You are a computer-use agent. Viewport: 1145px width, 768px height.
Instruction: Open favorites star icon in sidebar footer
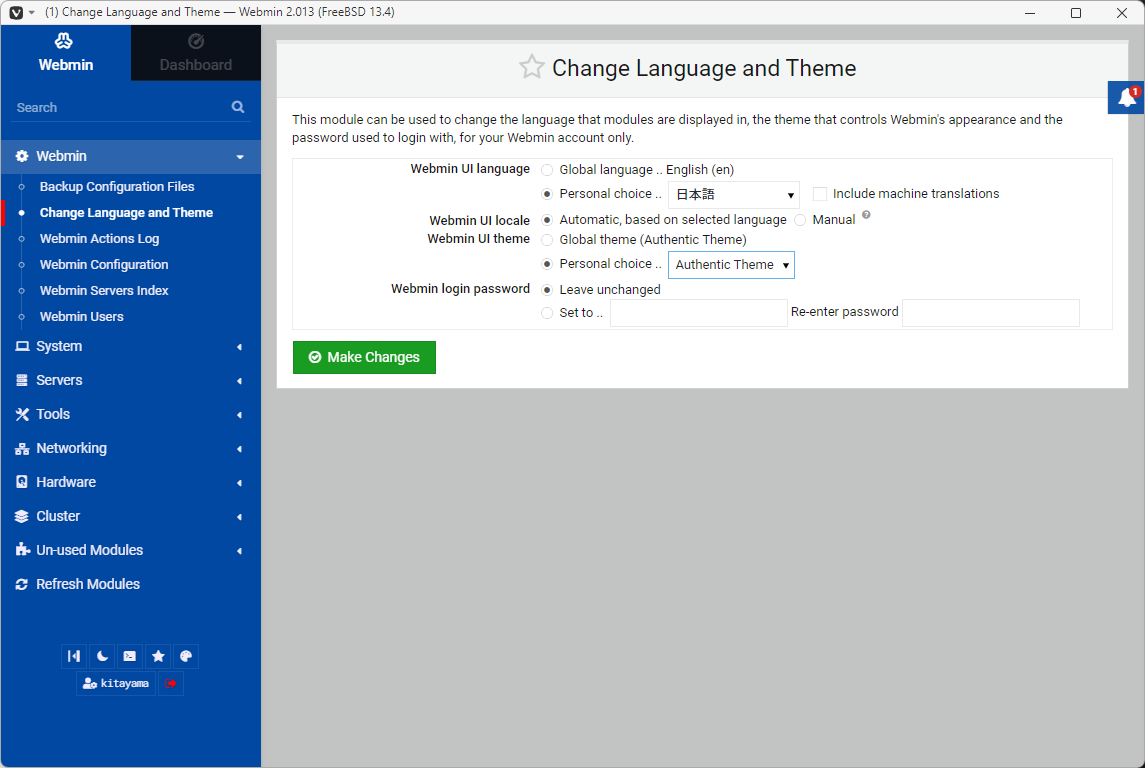coord(158,656)
